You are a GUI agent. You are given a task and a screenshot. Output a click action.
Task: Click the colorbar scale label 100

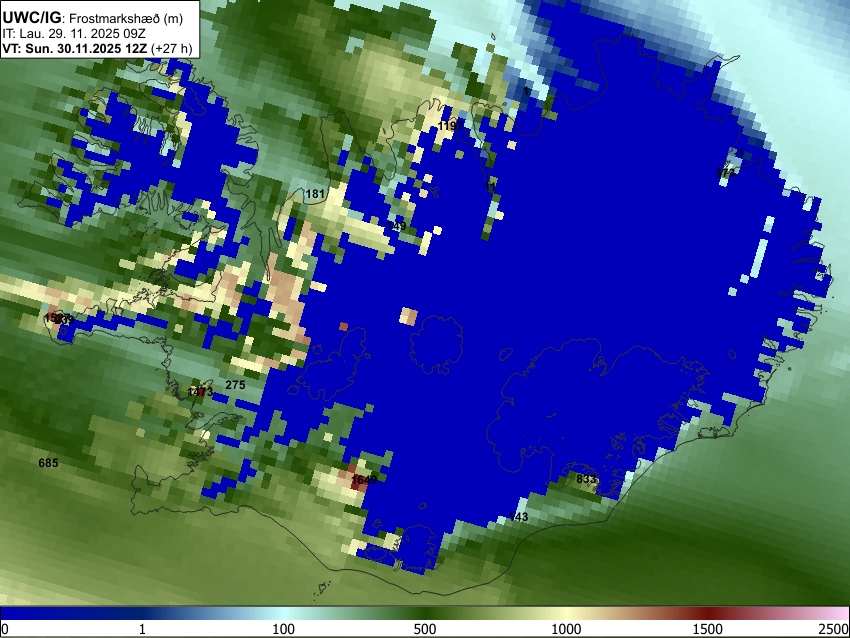click(284, 629)
